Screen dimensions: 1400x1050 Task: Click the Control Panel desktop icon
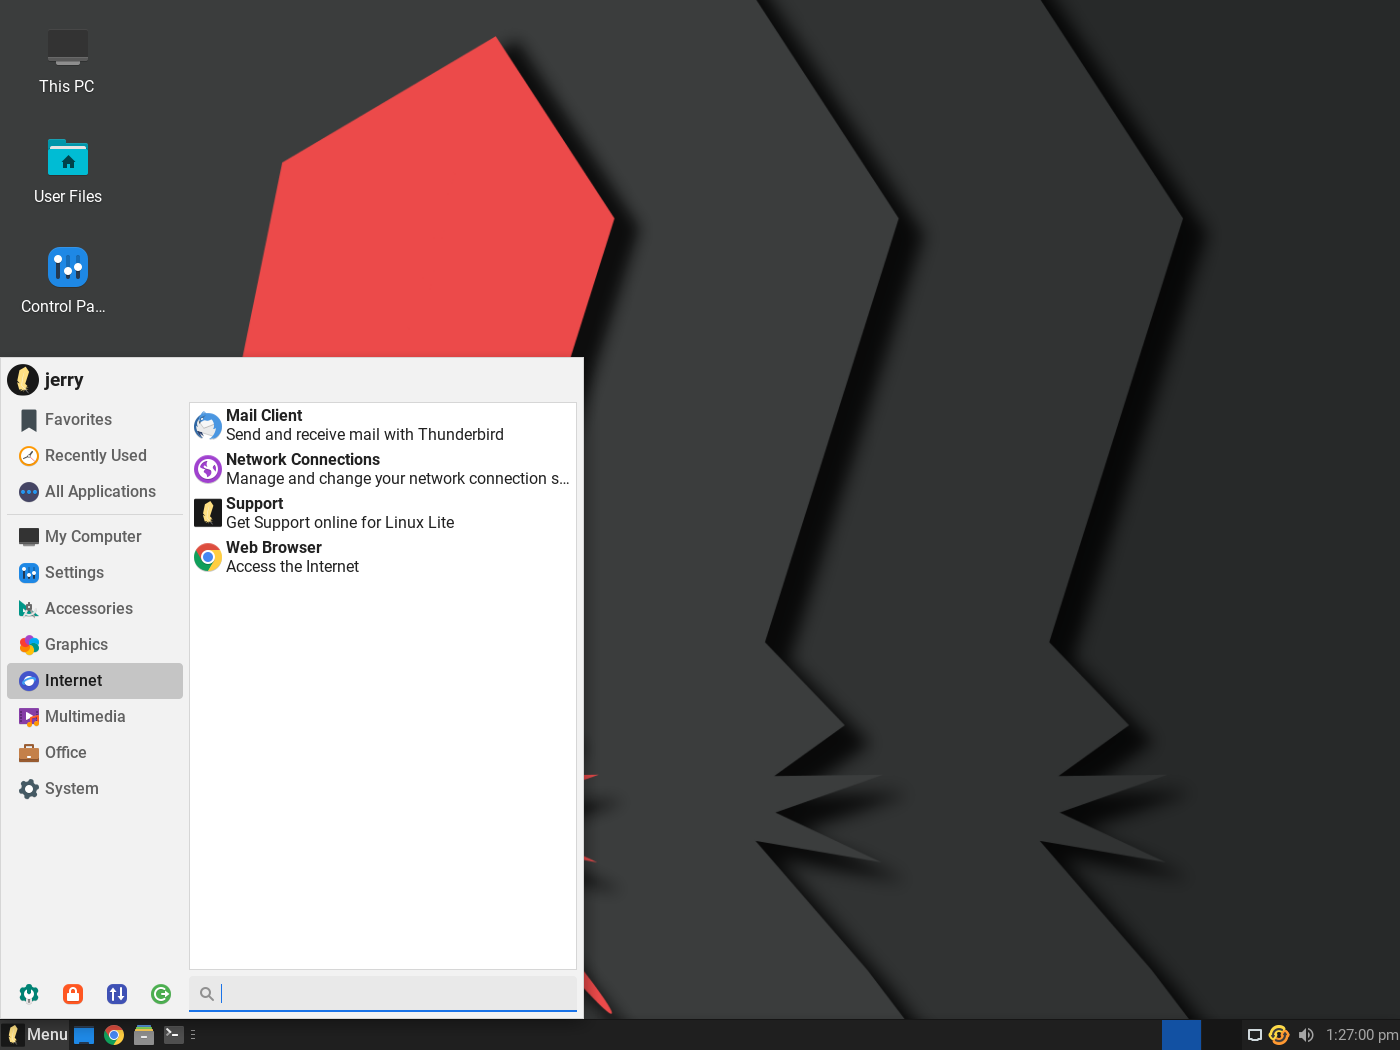point(67,281)
